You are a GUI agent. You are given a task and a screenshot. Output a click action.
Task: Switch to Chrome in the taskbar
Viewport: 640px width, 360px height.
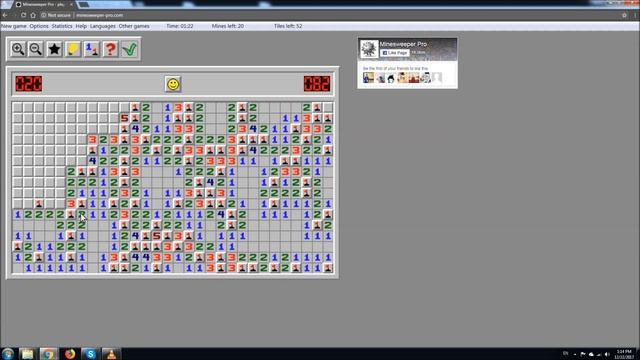coord(49,353)
